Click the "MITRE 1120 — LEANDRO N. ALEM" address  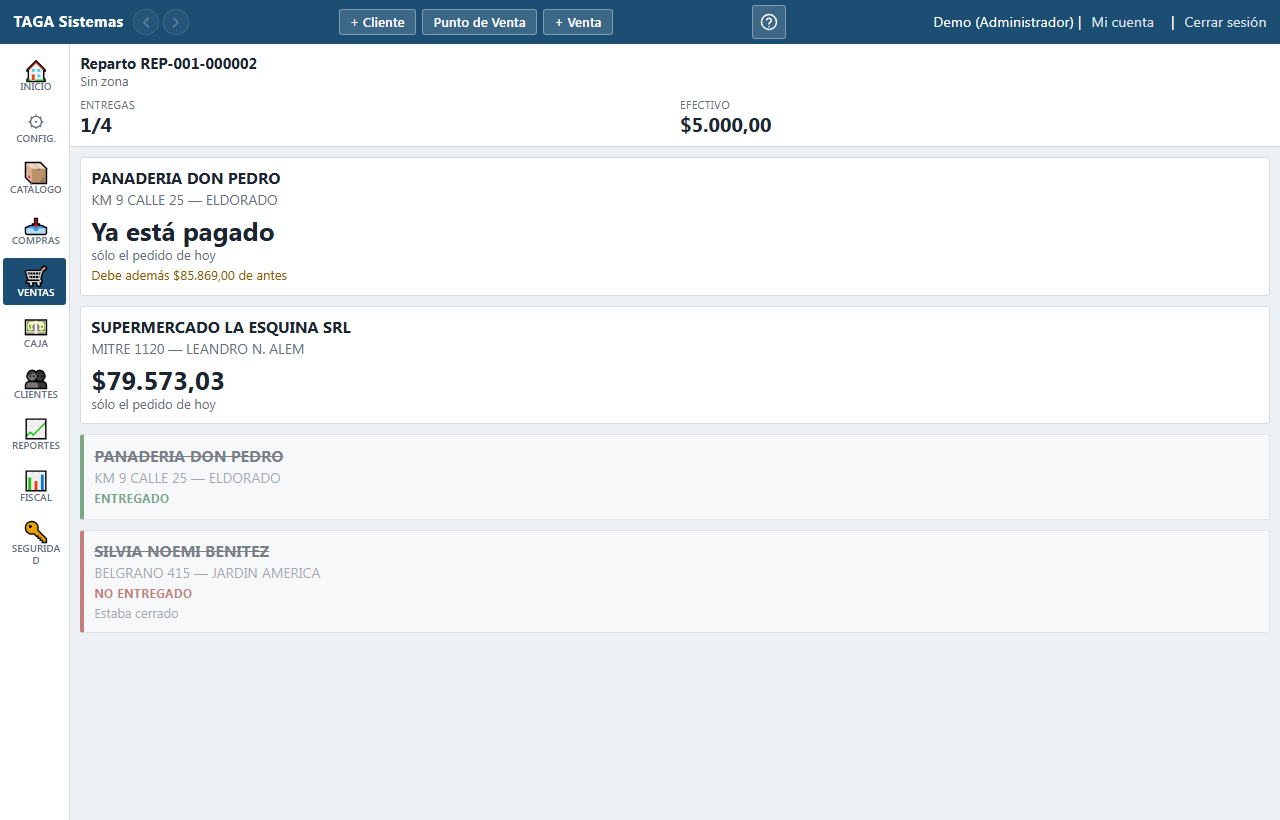(x=198, y=349)
